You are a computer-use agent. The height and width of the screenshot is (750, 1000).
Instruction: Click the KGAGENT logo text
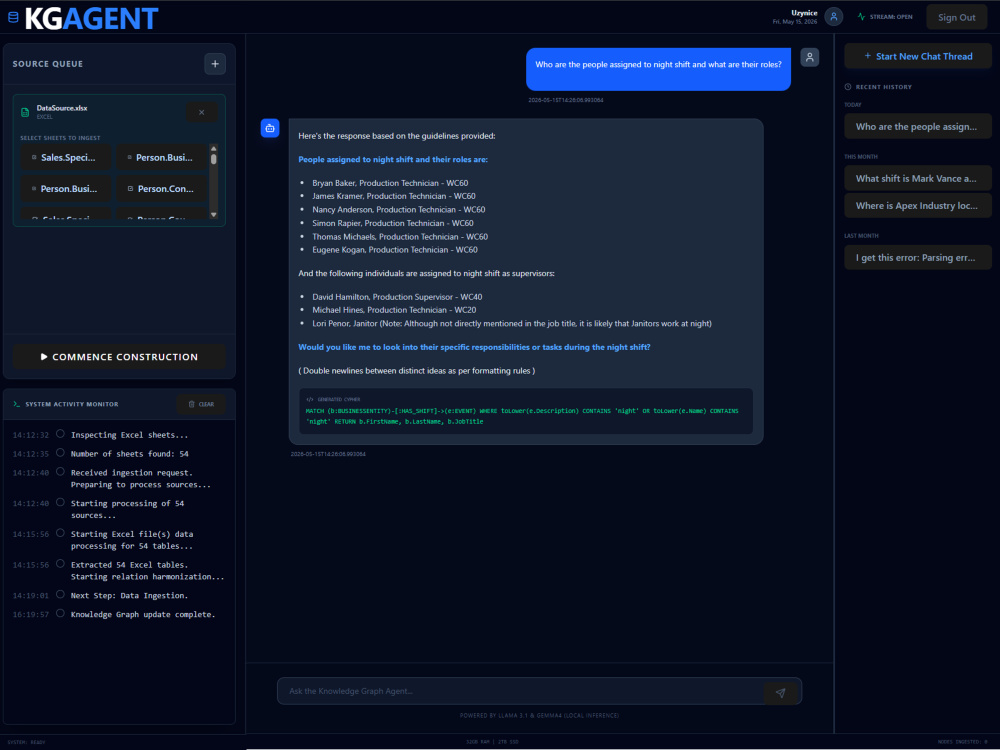pos(91,18)
